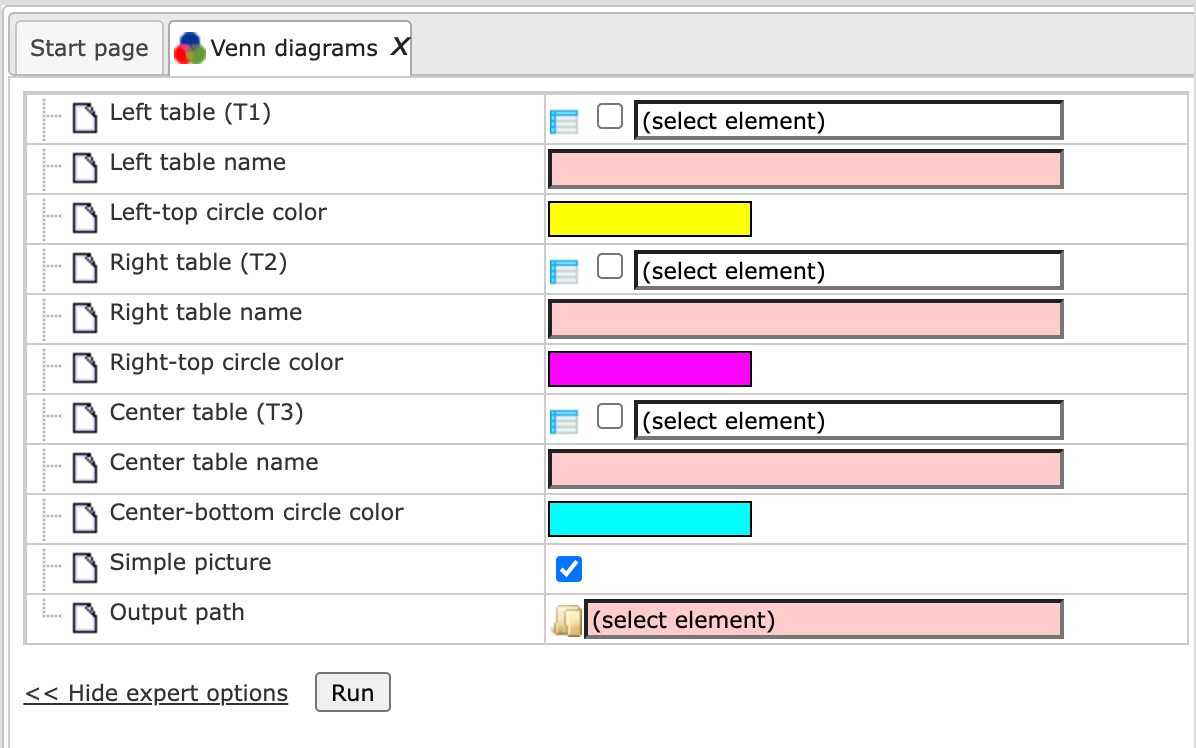Open the magenta Right-top circle color swatch

click(650, 370)
